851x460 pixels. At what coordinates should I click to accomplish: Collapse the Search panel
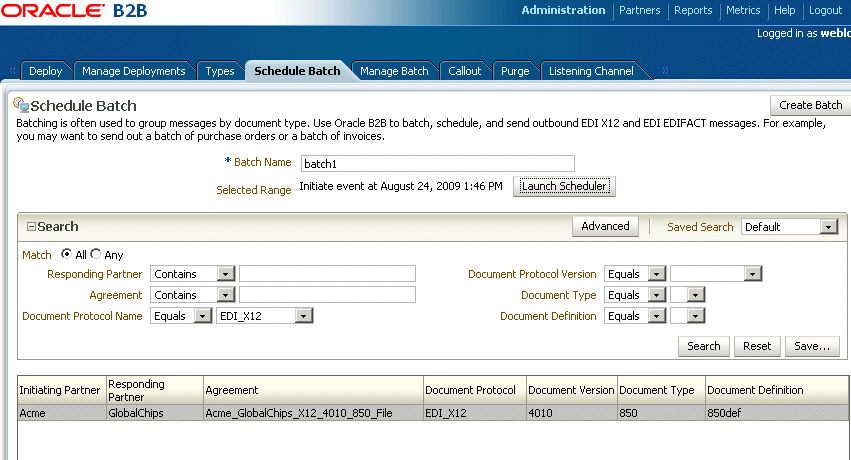pyautogui.click(x=31, y=227)
